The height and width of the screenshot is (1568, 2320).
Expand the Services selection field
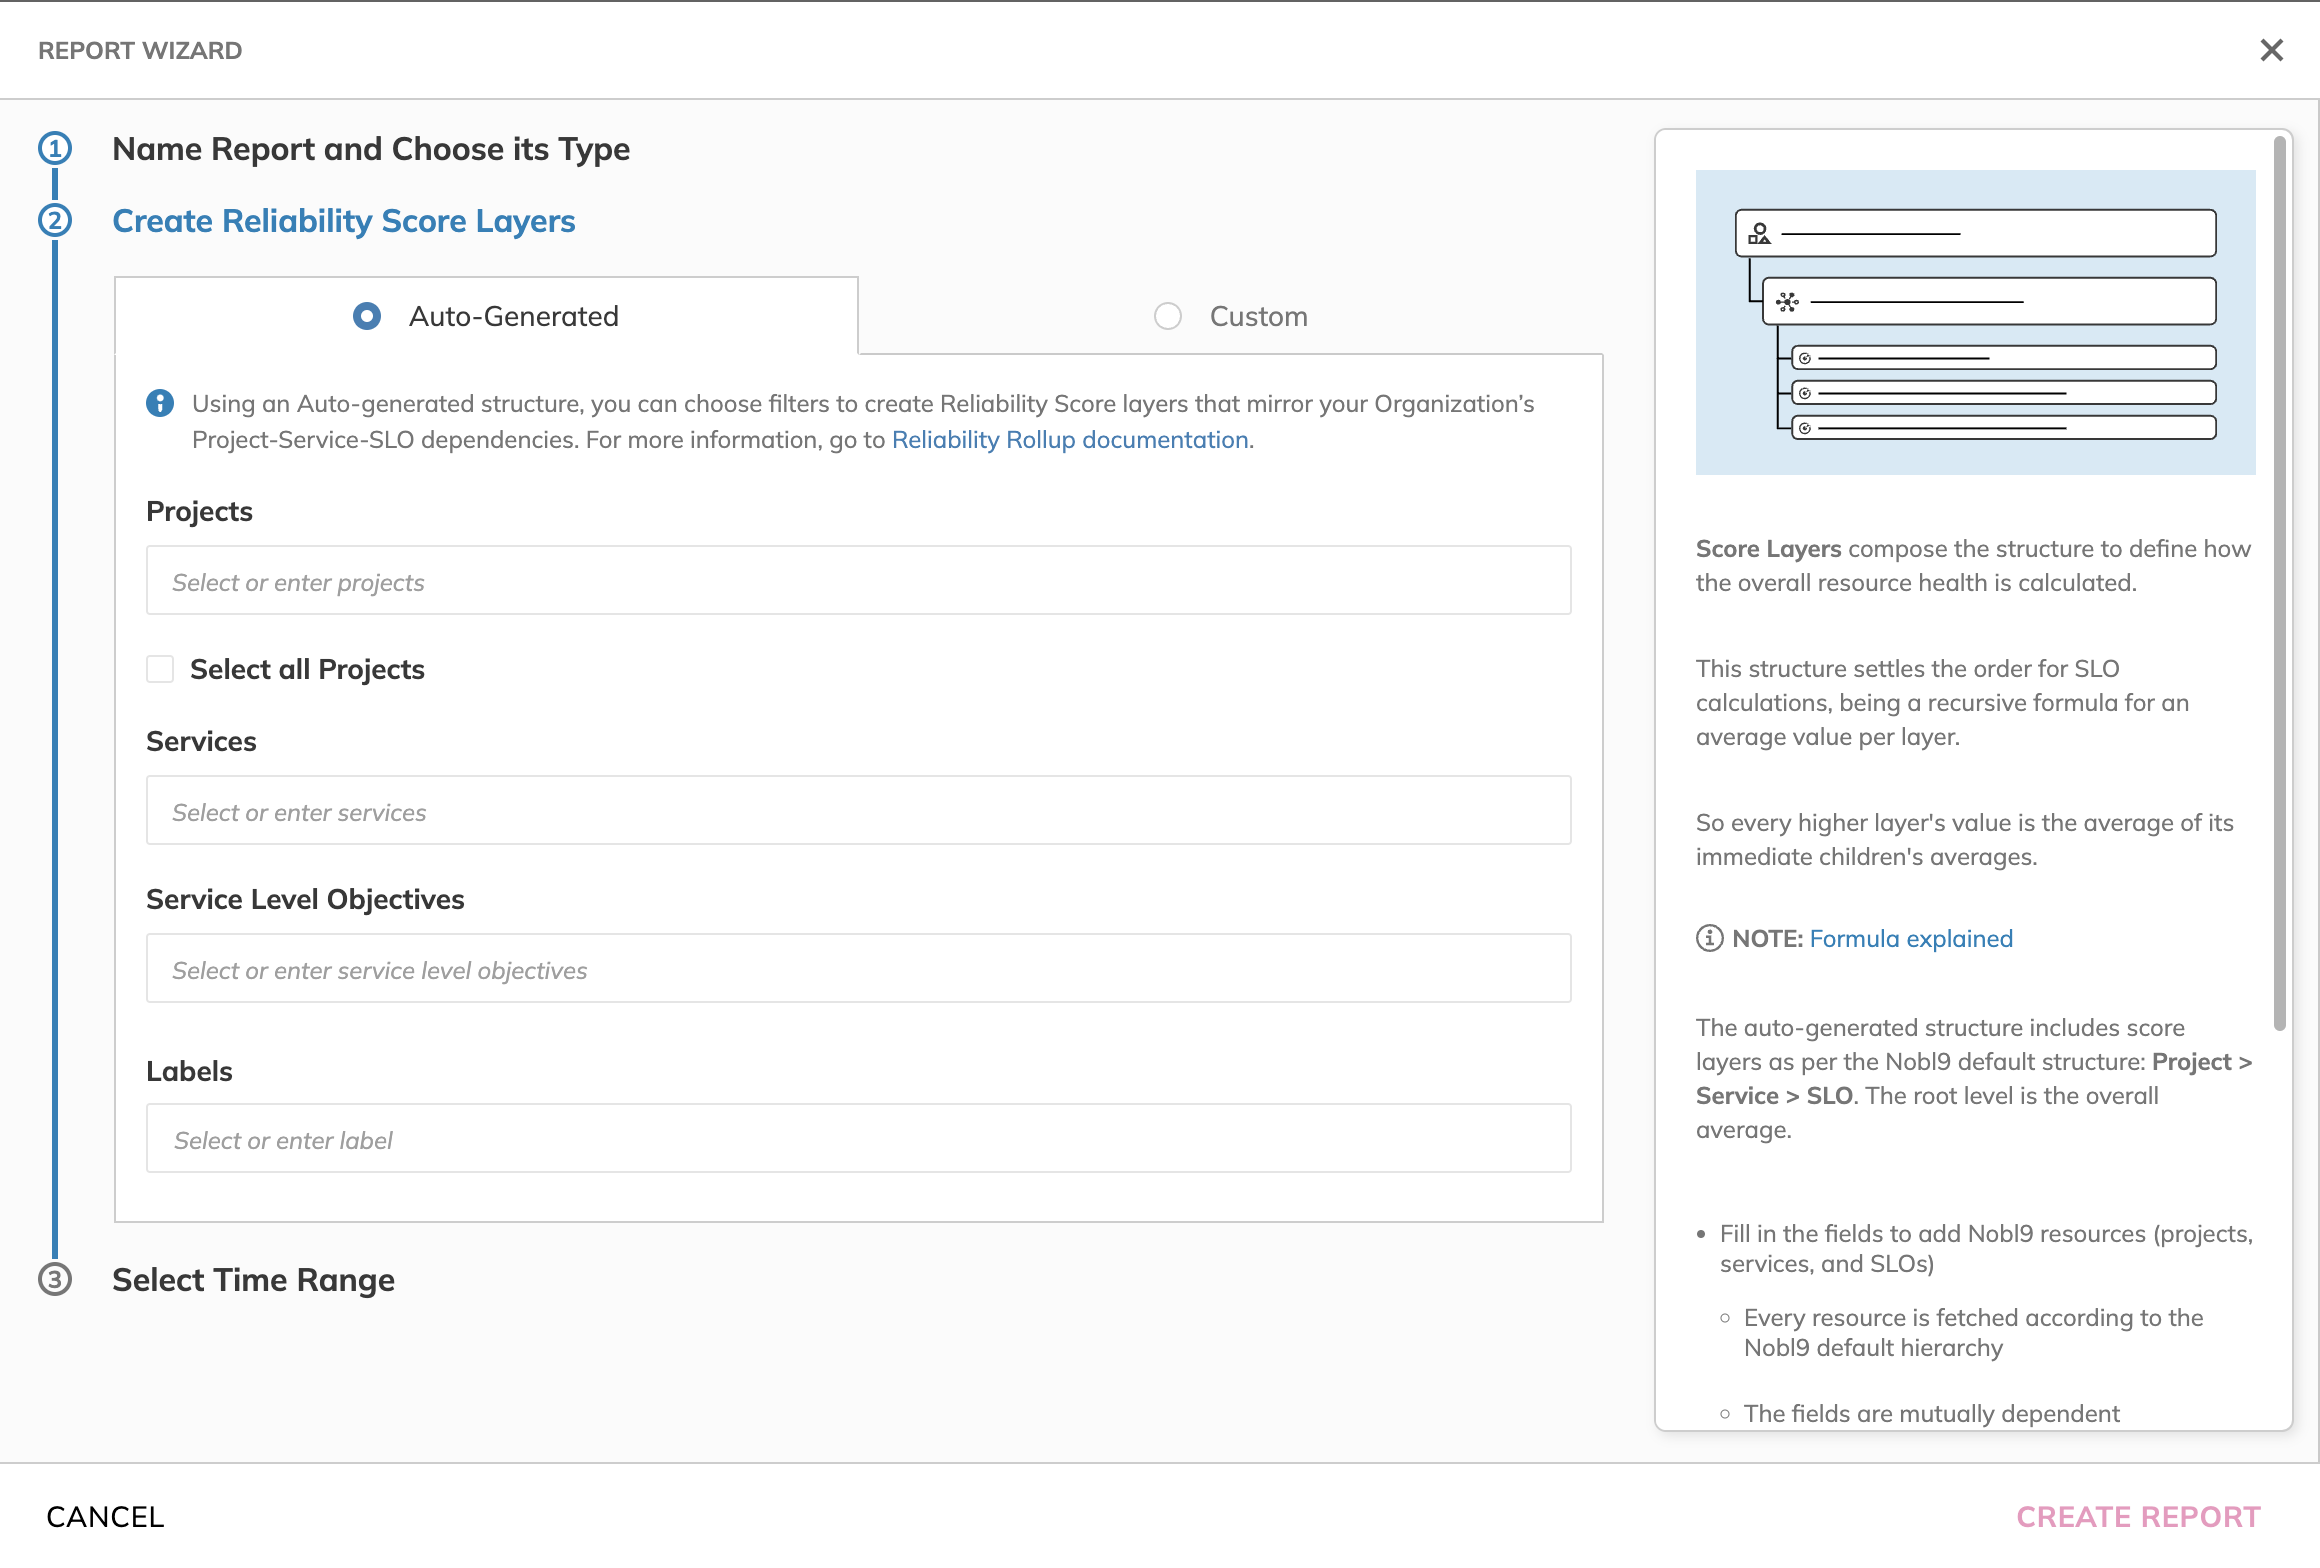tap(857, 810)
